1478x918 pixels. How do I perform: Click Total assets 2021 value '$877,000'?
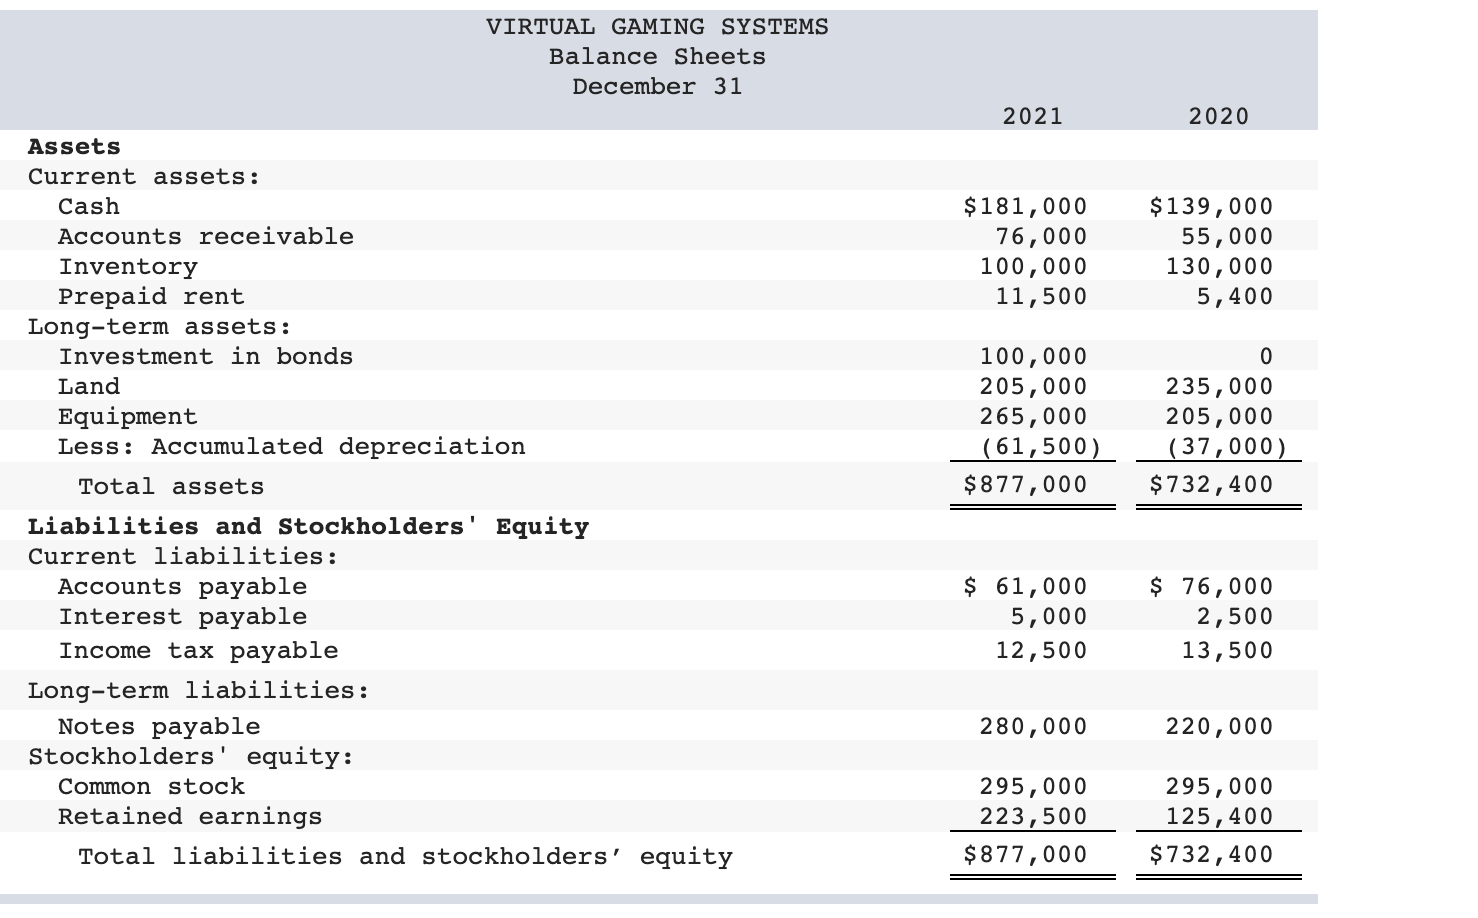pyautogui.click(x=1025, y=484)
